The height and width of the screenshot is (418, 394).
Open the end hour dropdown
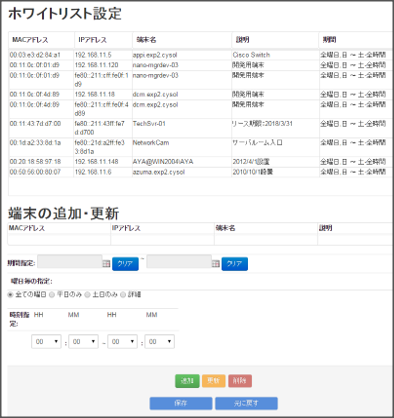(122, 341)
